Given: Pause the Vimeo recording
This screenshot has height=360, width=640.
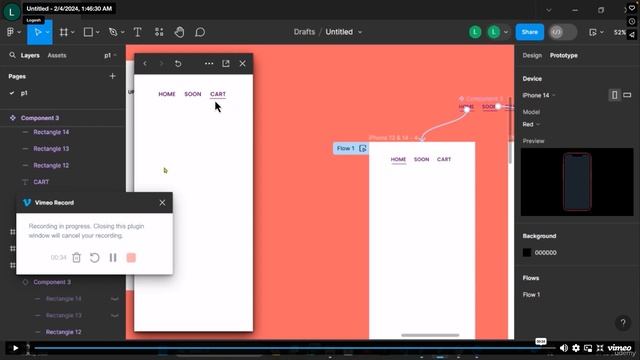Looking at the screenshot, I should coord(113,258).
